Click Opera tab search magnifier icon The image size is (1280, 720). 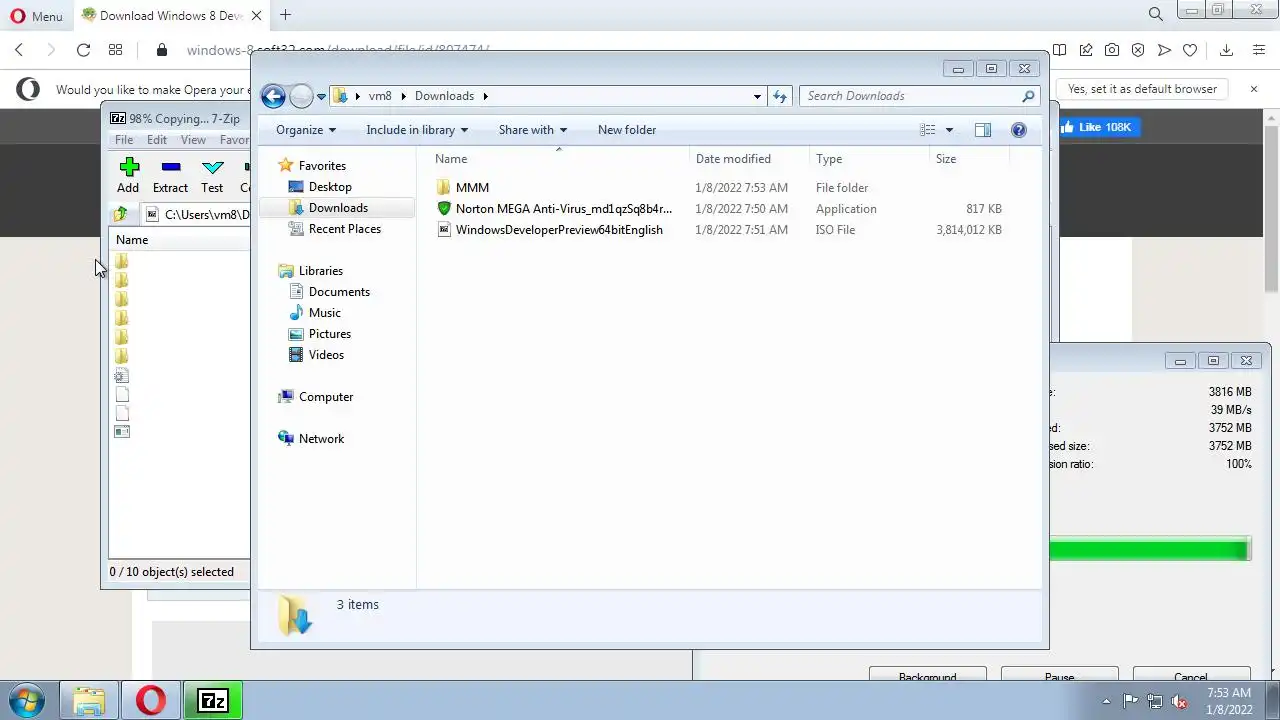[1156, 15]
